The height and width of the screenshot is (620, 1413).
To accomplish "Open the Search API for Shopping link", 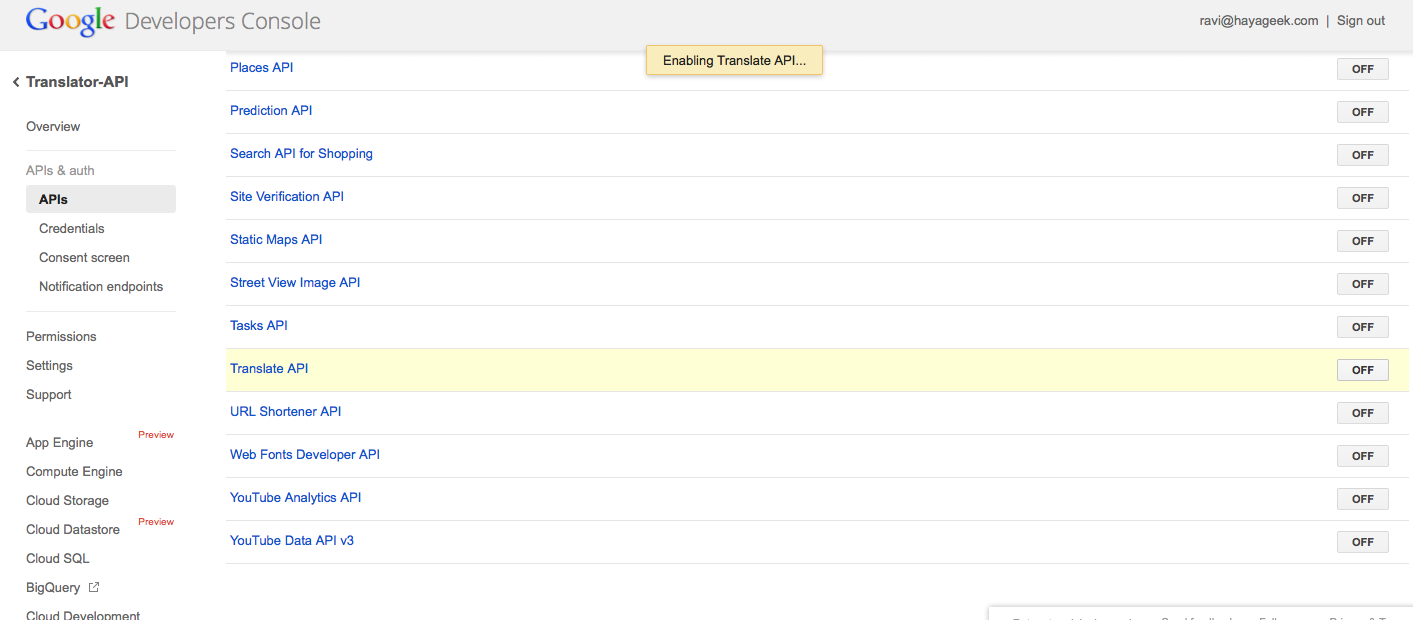I will (301, 154).
